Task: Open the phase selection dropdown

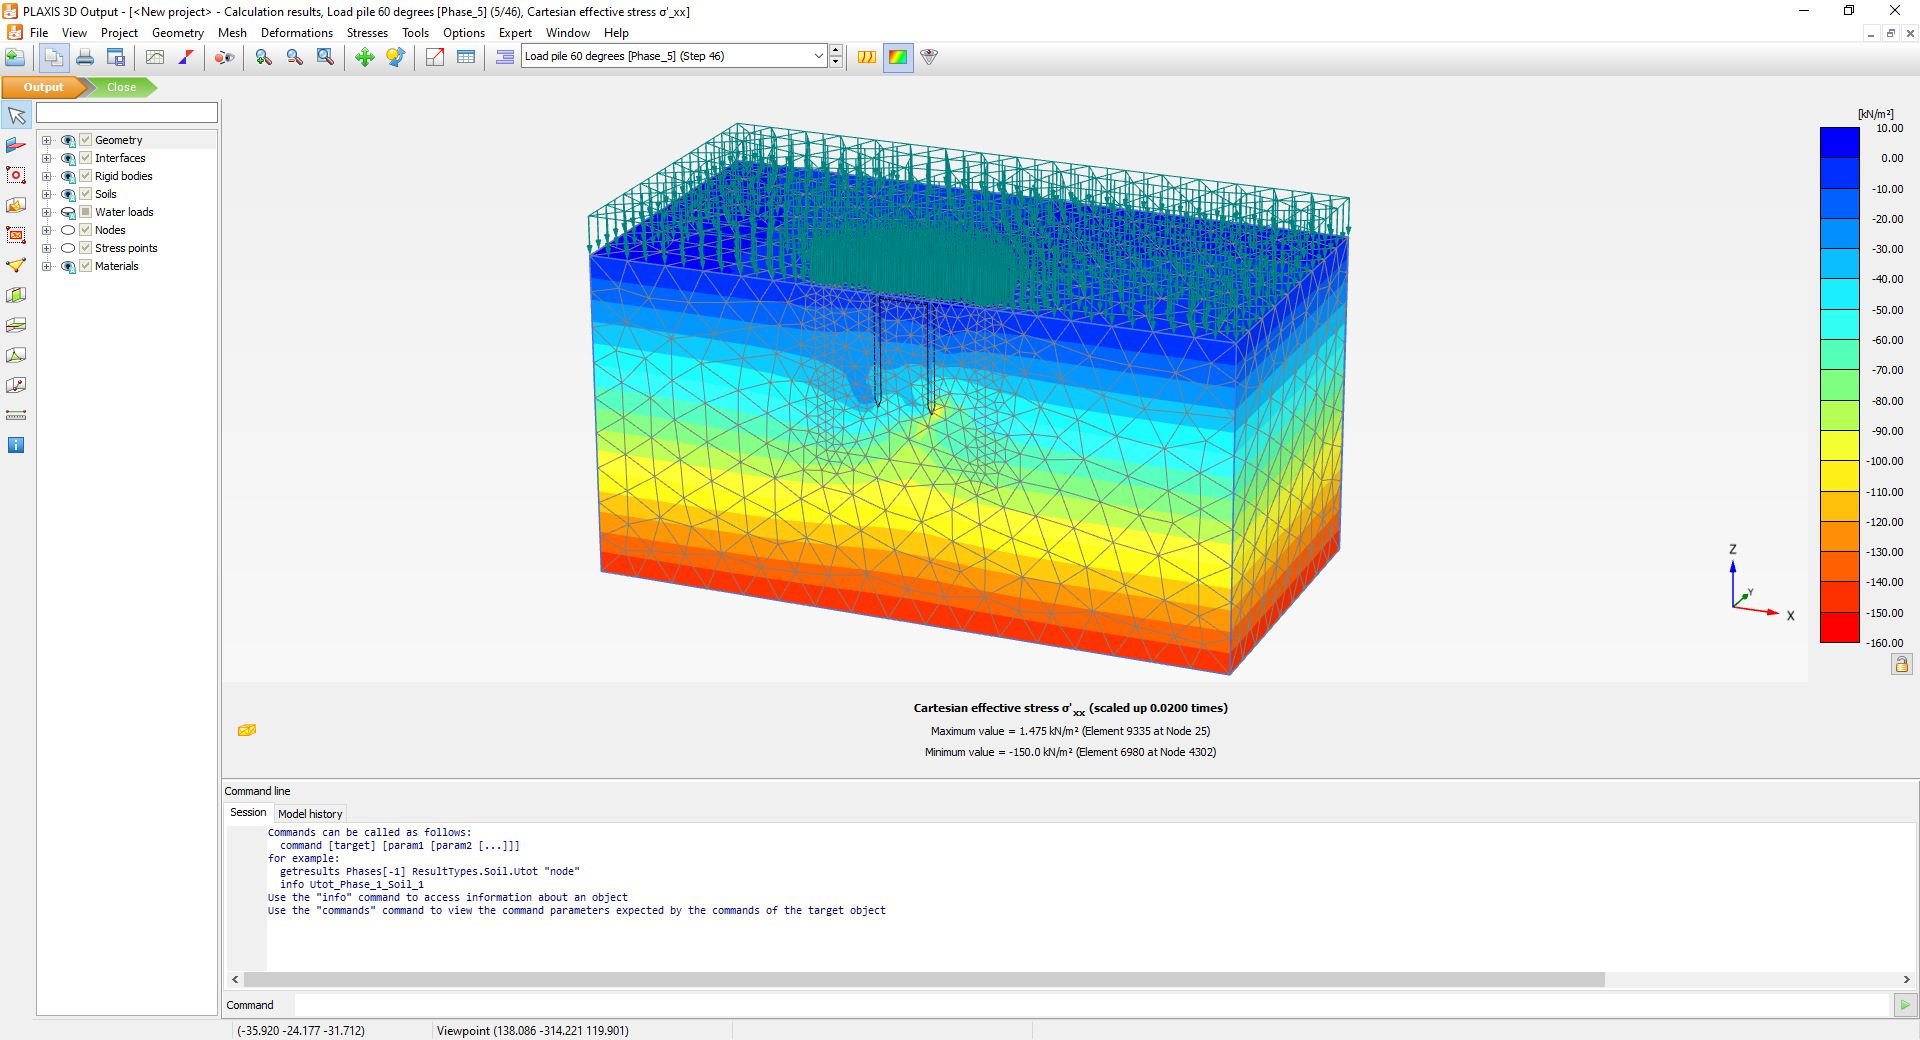Action: [818, 56]
